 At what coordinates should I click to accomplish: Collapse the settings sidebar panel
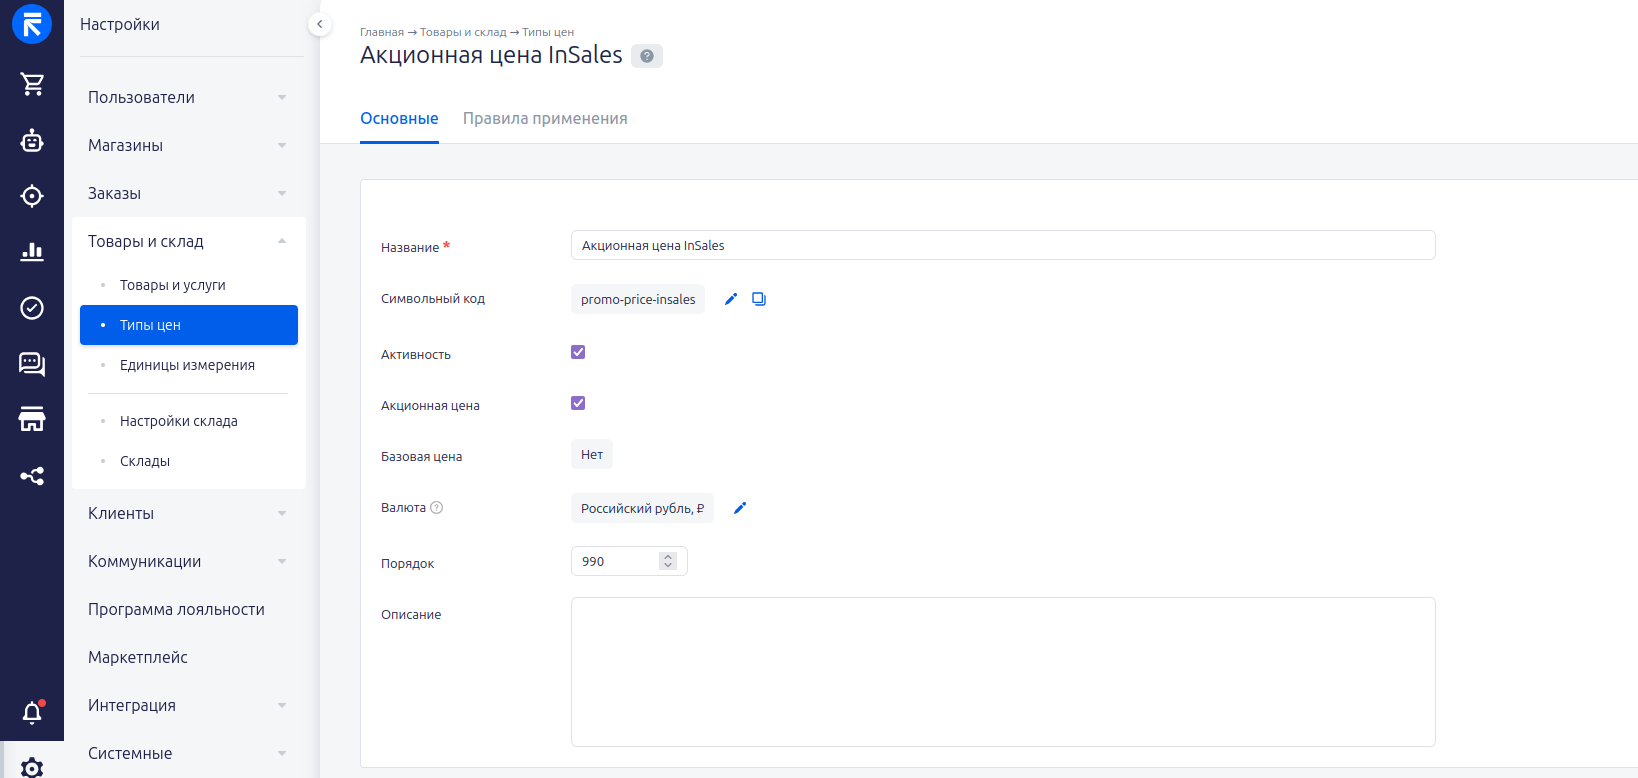point(320,24)
